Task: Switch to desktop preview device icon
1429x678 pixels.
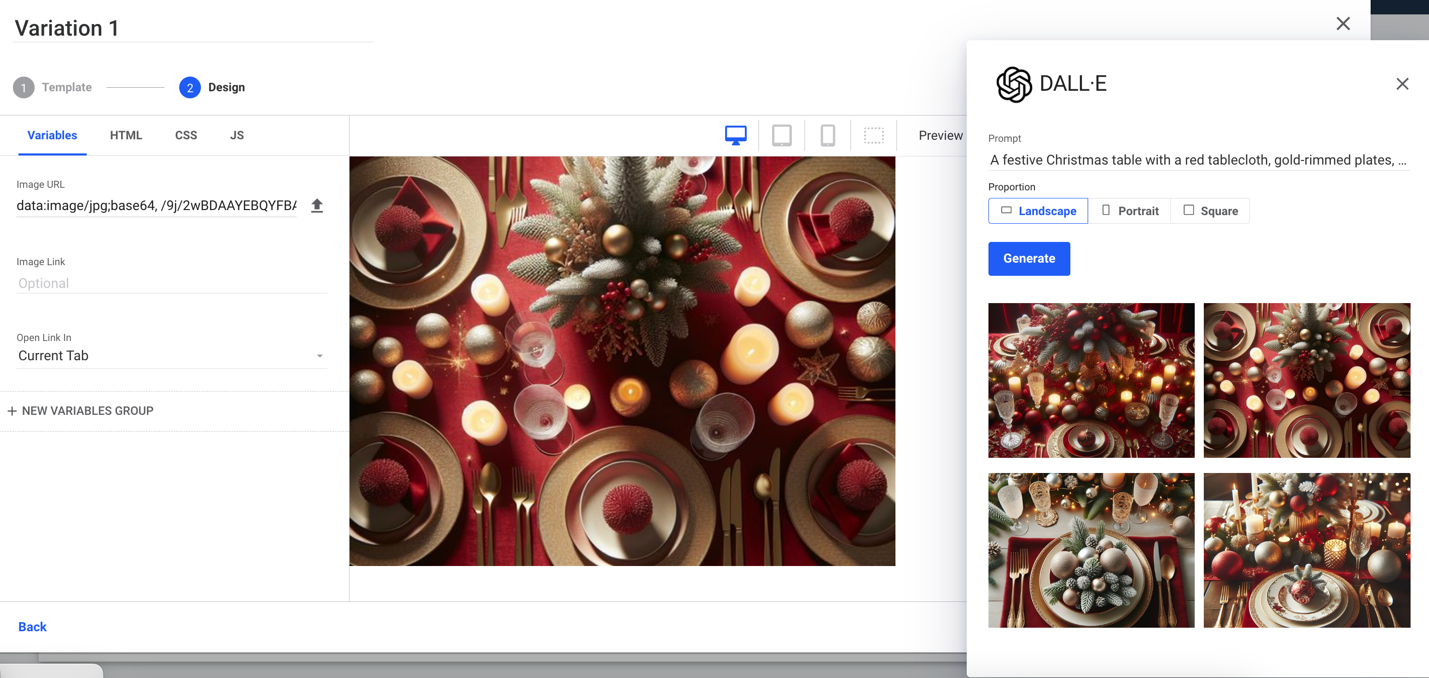Action: click(736, 136)
